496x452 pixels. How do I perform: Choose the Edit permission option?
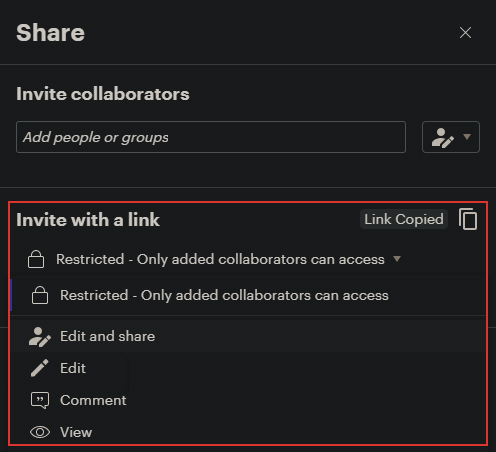click(x=248, y=368)
